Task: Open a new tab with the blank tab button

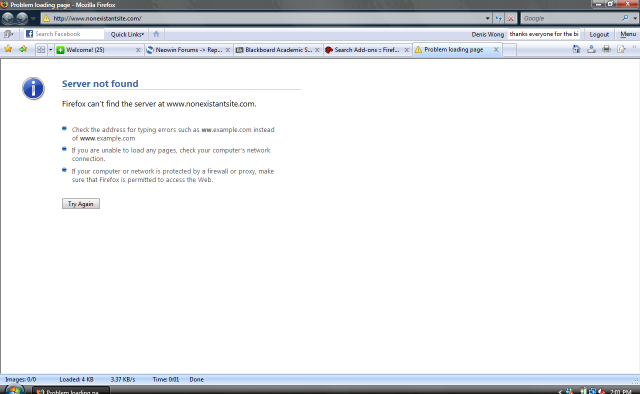Action: point(509,50)
